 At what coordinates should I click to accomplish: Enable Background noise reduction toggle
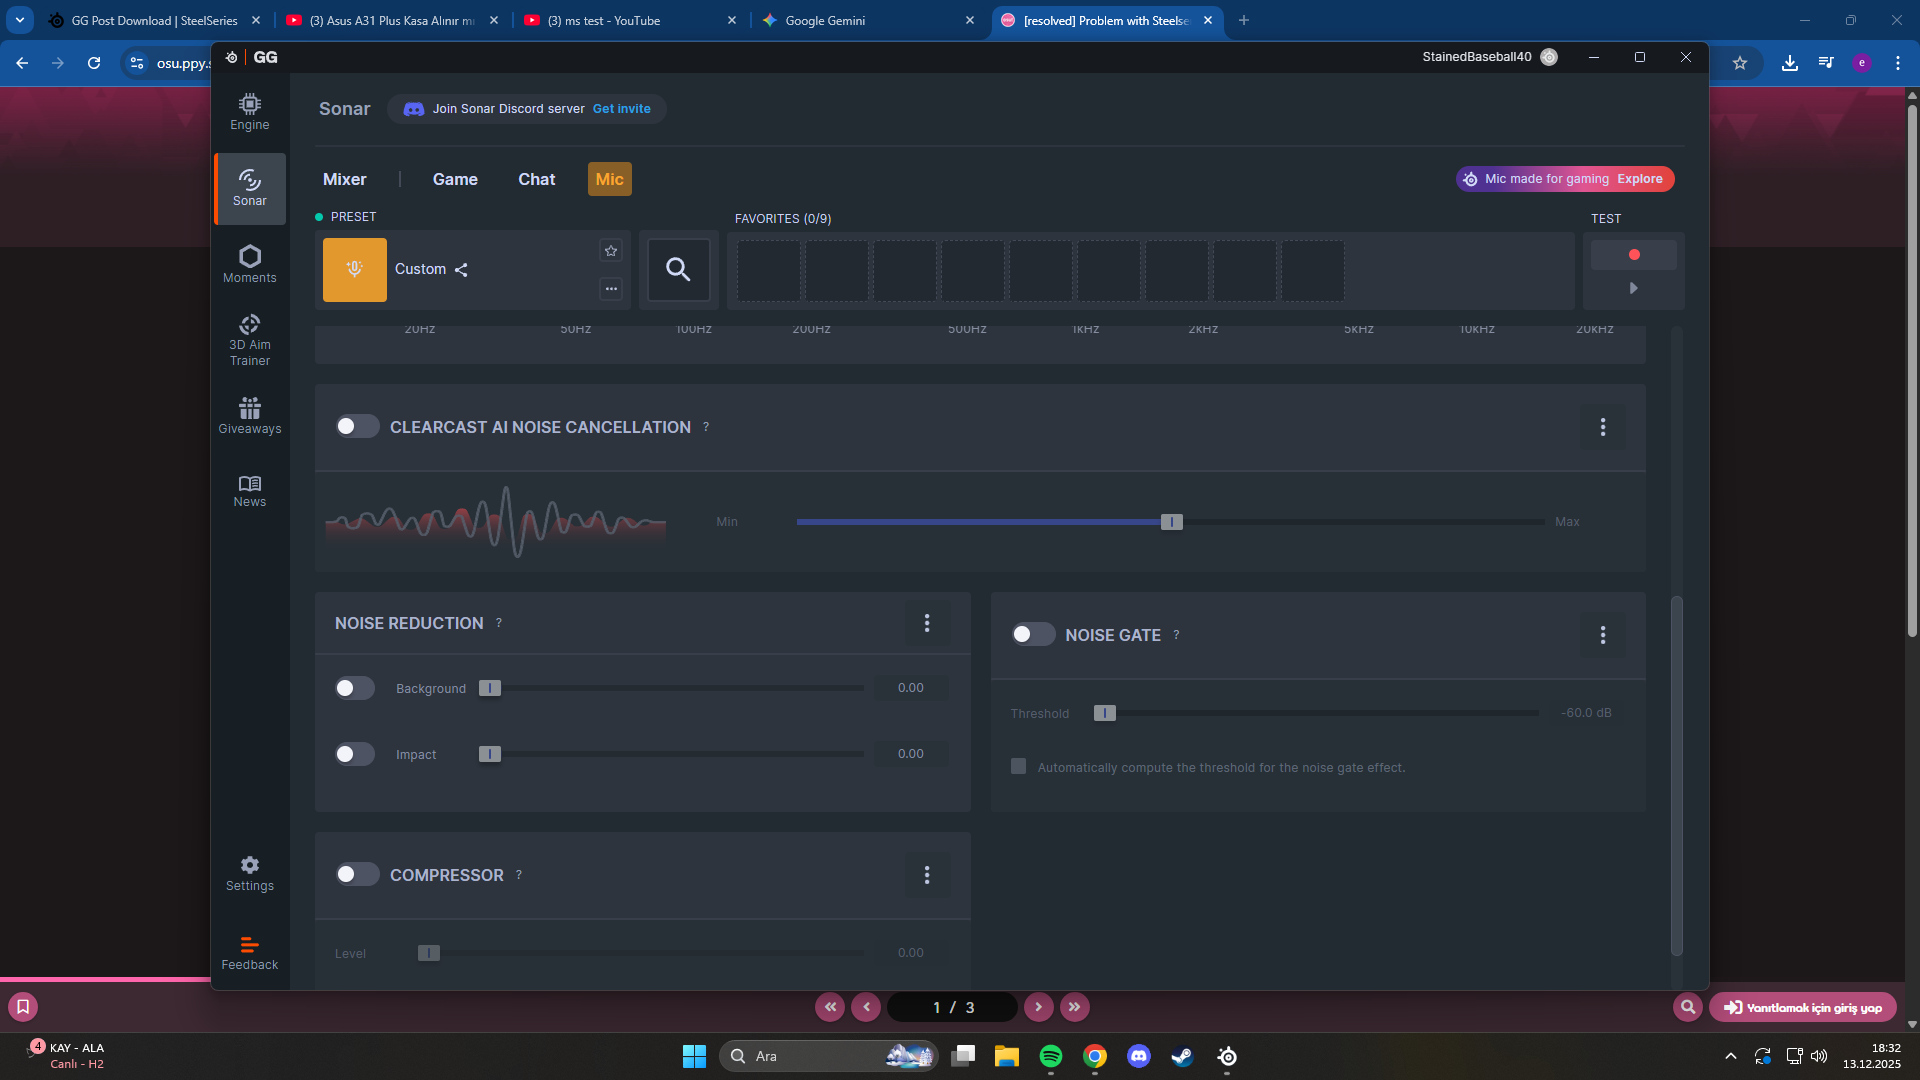point(355,688)
